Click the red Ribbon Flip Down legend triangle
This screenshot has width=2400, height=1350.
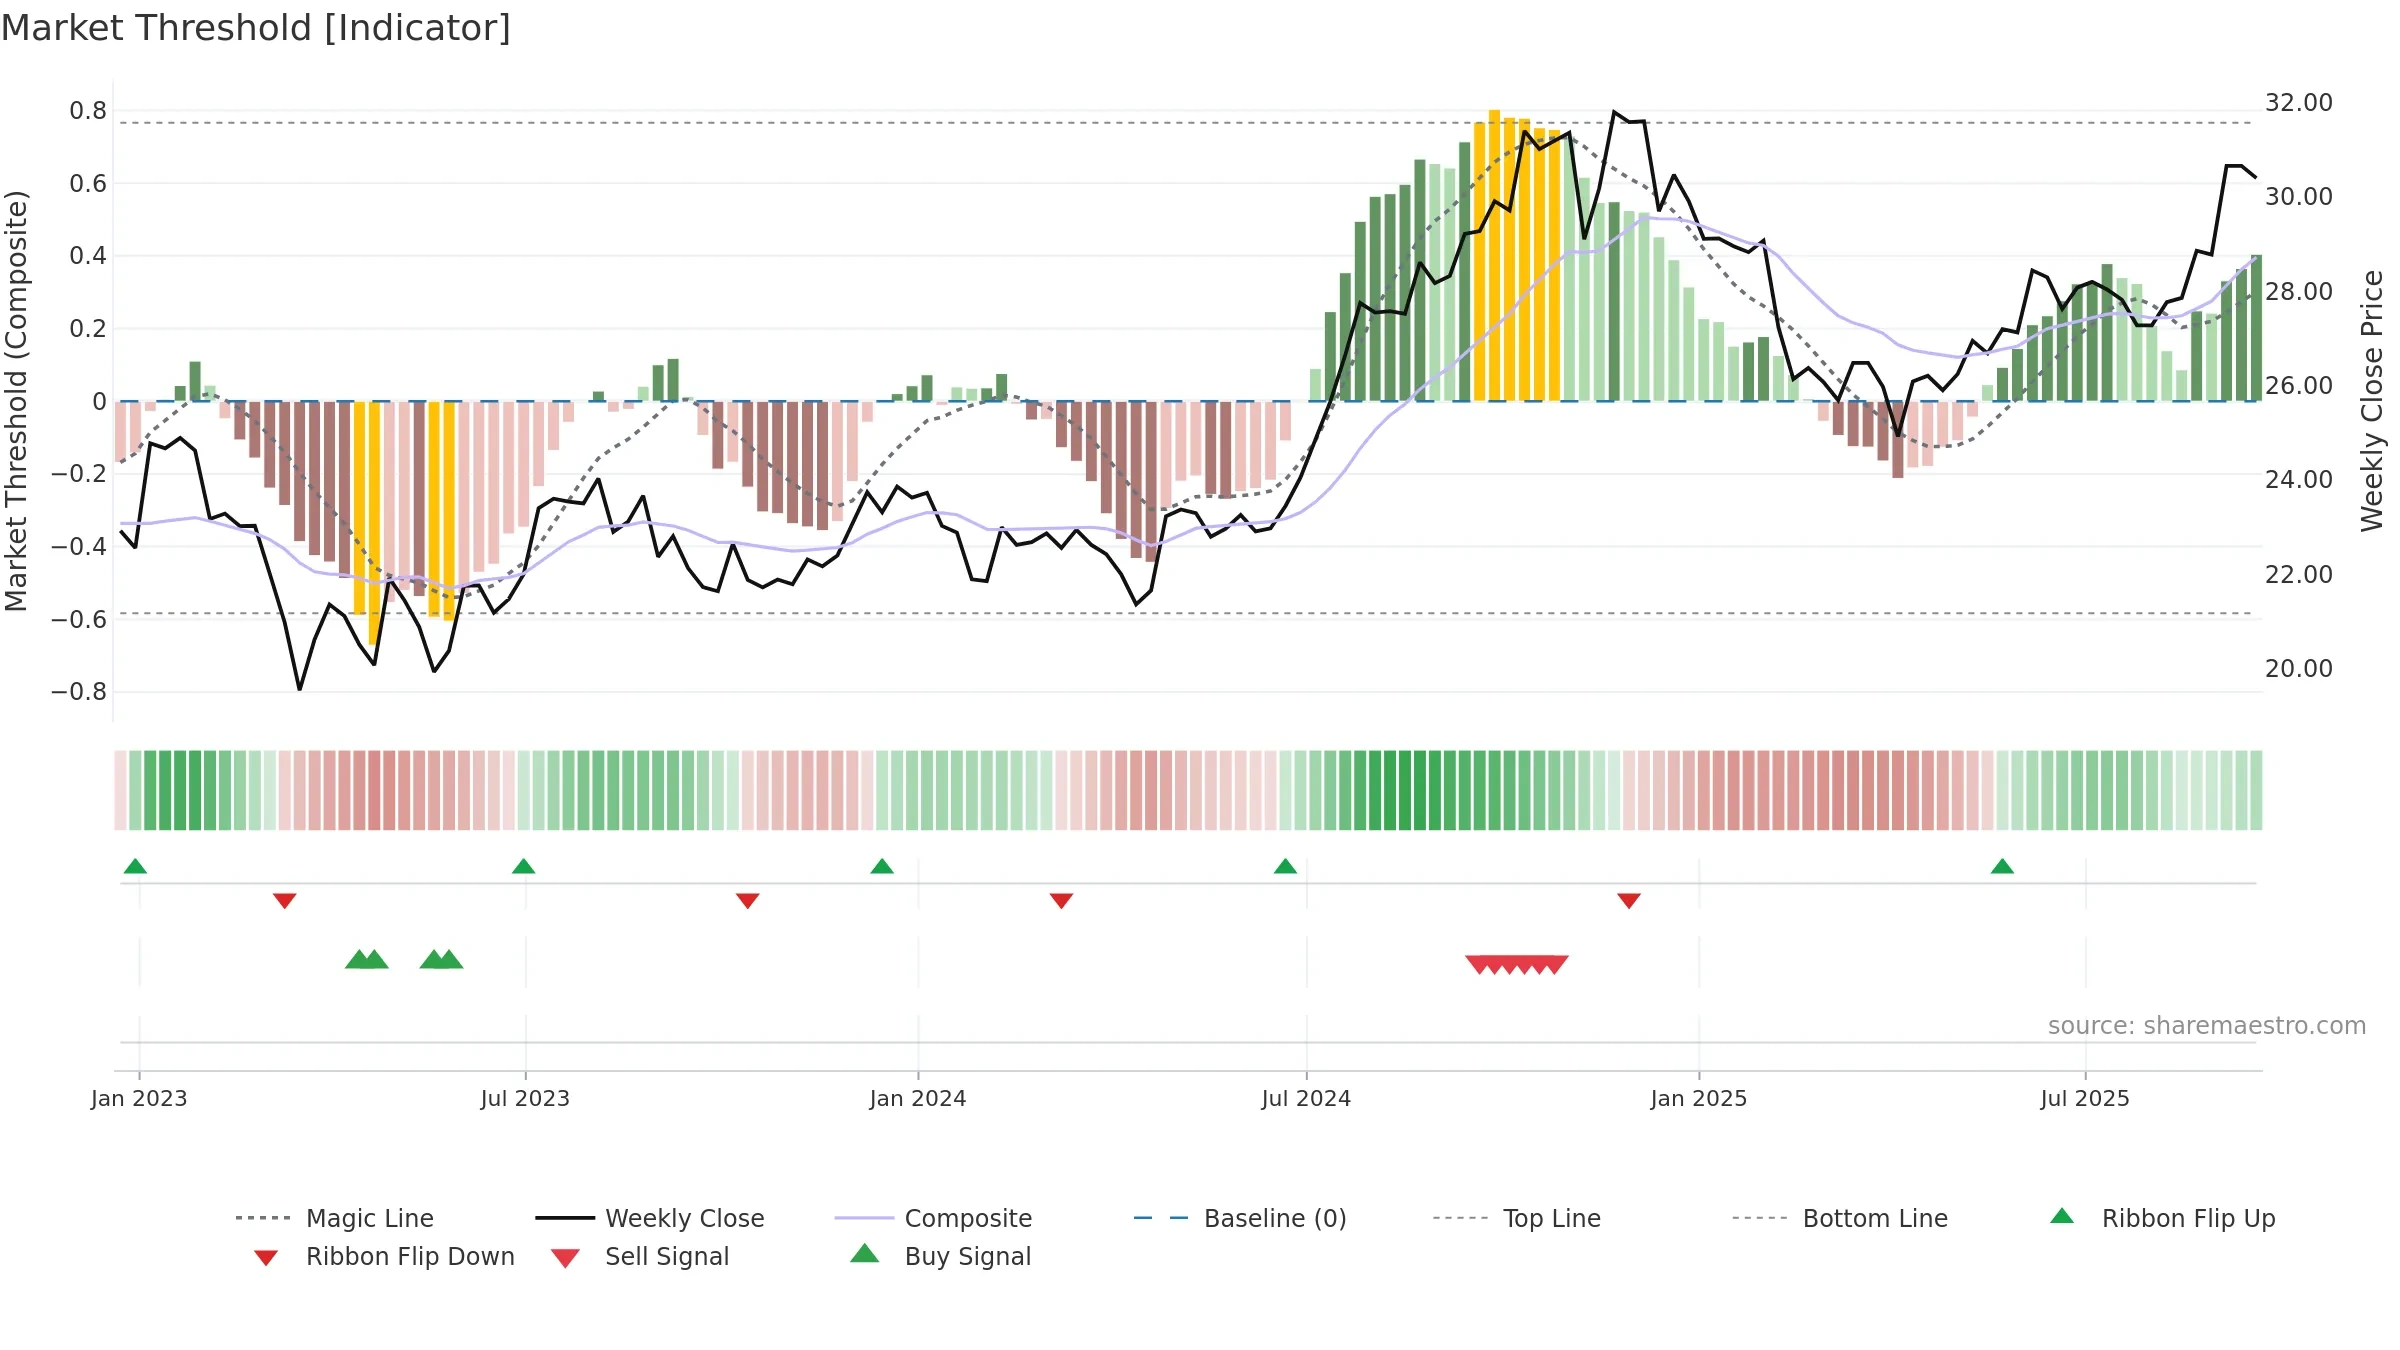point(266,1258)
